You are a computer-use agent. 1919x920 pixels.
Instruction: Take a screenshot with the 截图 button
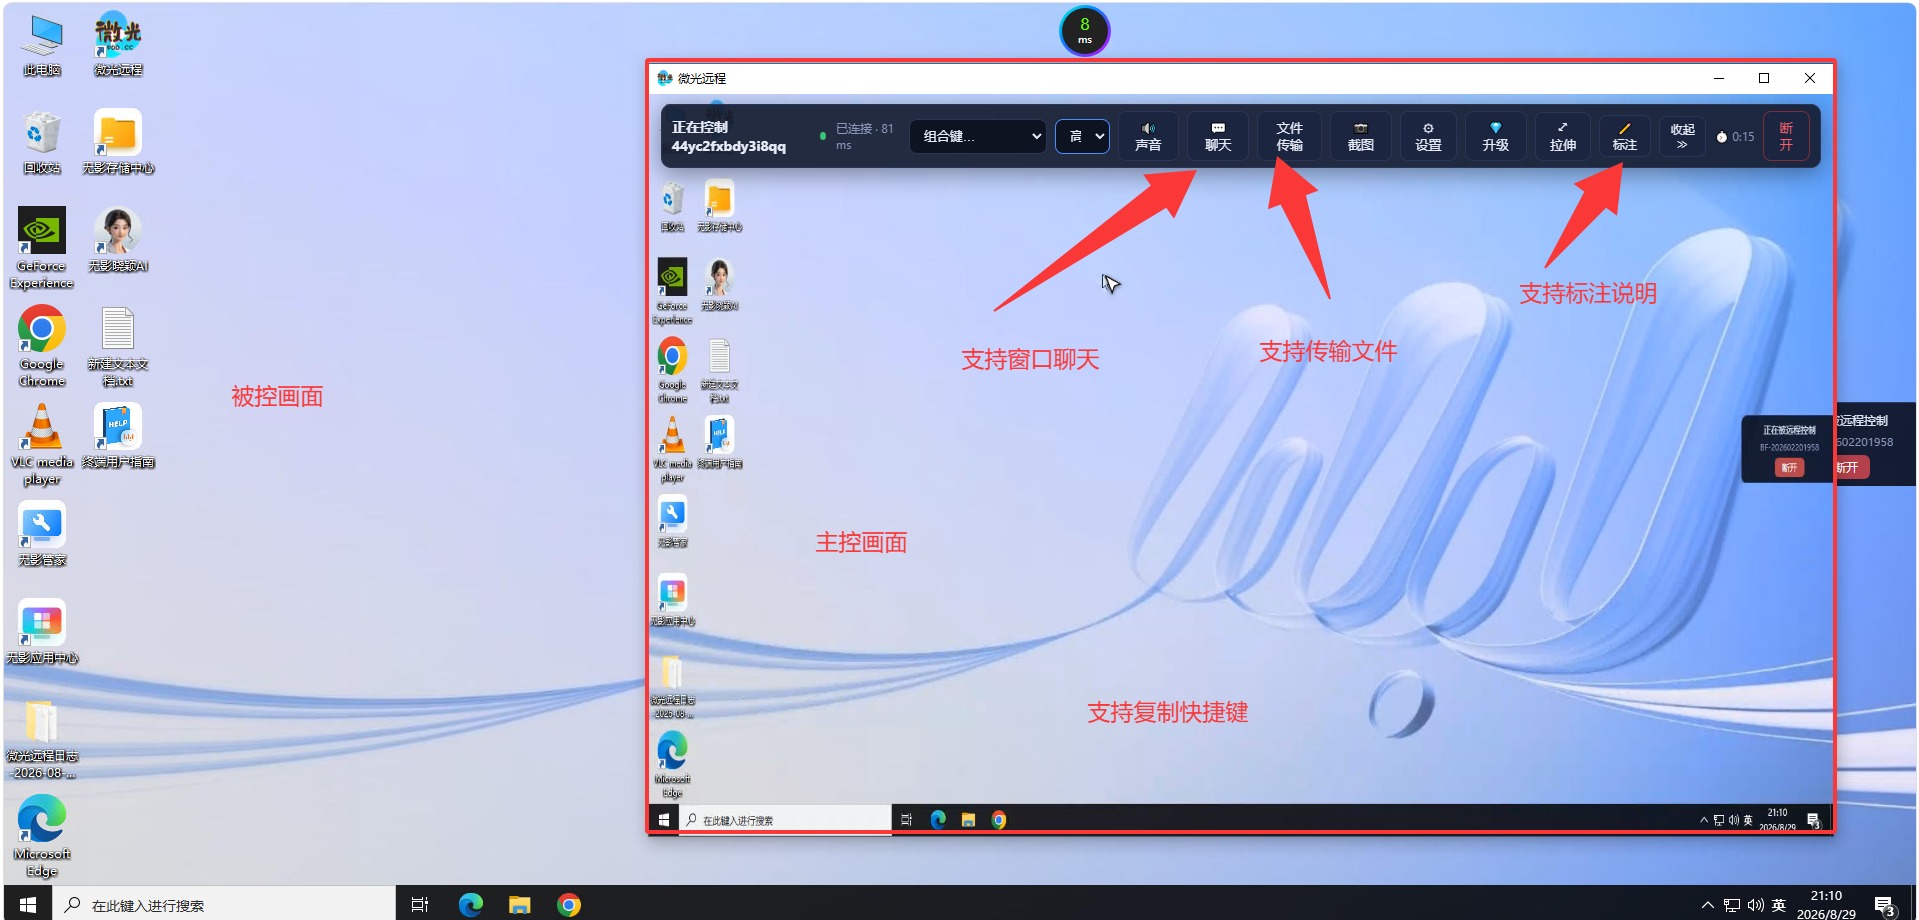pos(1360,136)
